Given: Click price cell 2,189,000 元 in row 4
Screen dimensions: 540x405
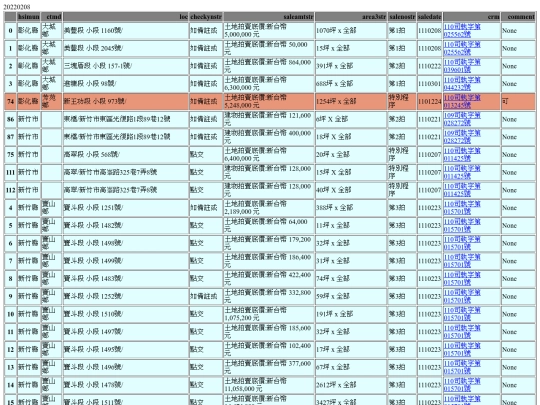Looking at the screenshot, I should pos(269,208).
